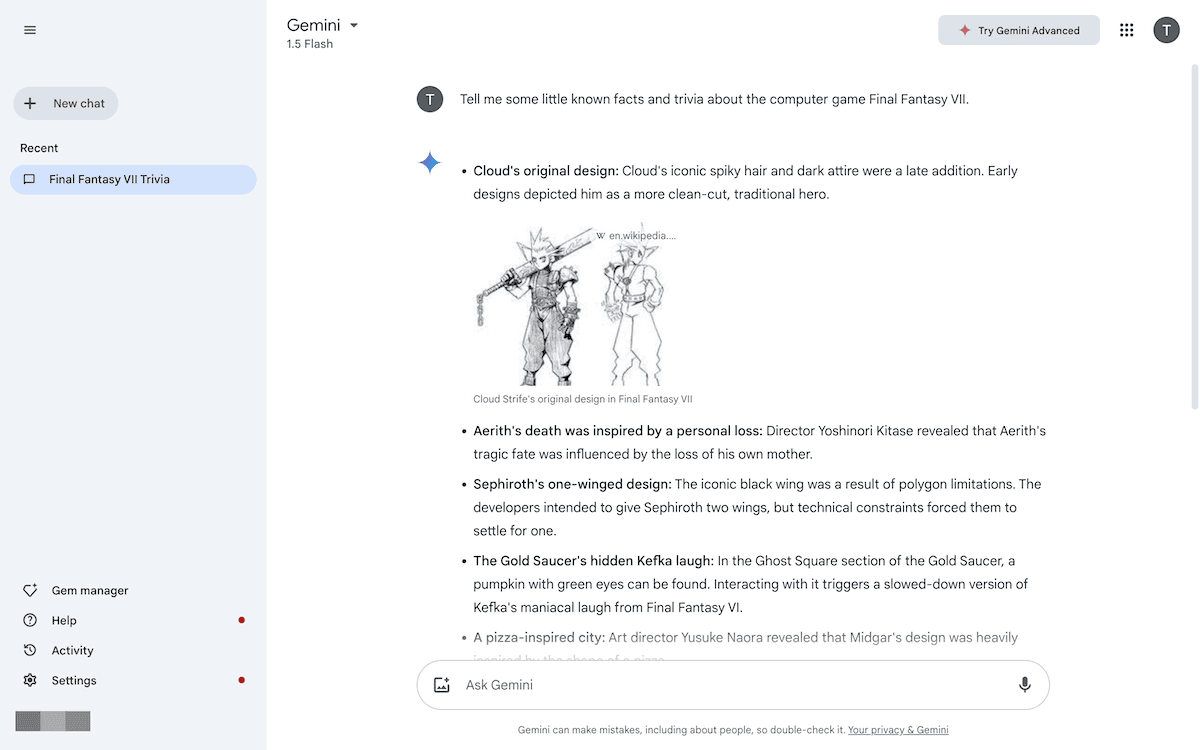Click the sparkle icon on Try Gemini Advanced

(x=965, y=30)
